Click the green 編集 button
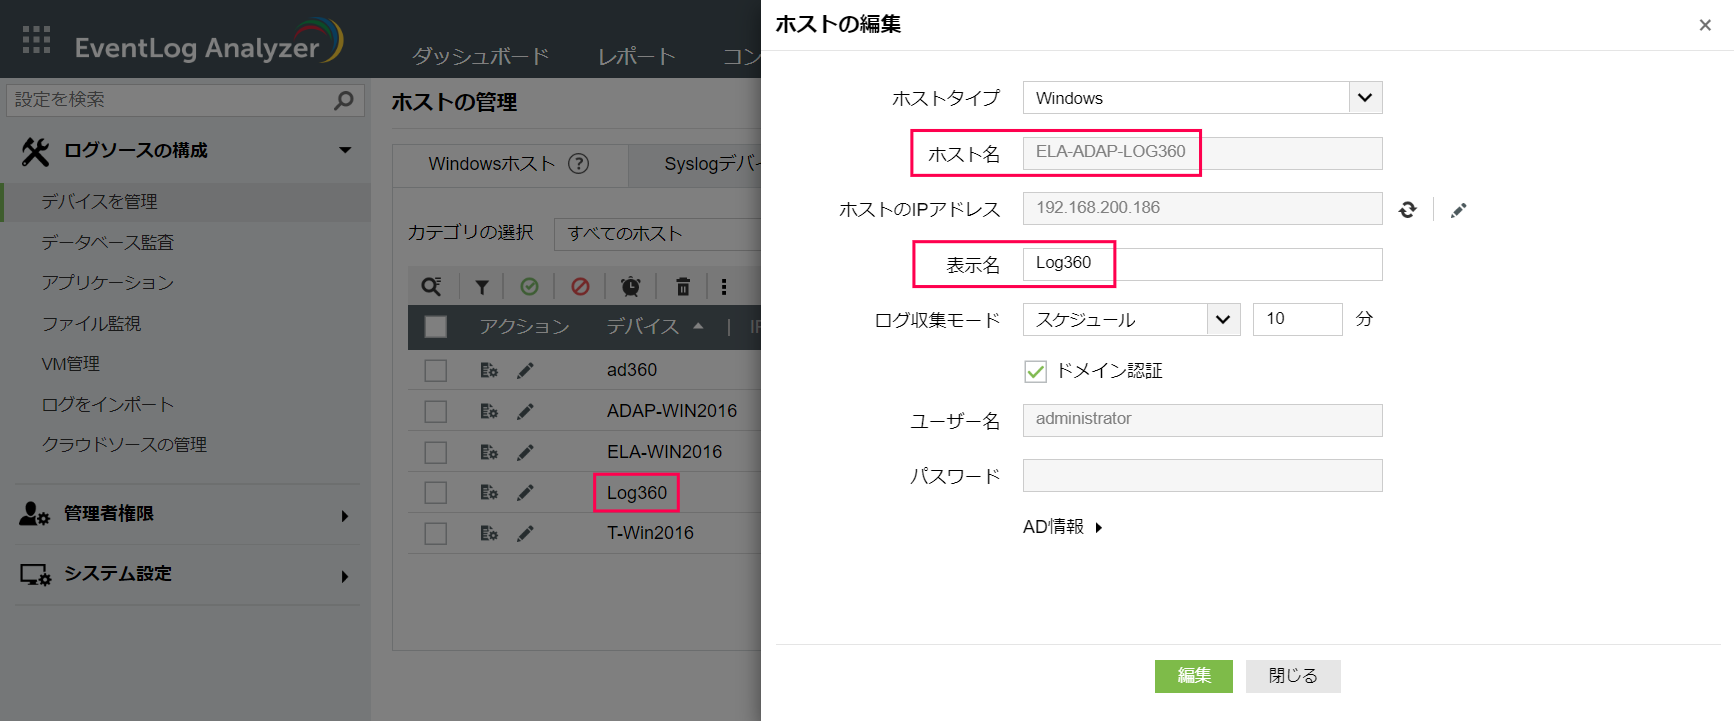 pyautogui.click(x=1193, y=676)
